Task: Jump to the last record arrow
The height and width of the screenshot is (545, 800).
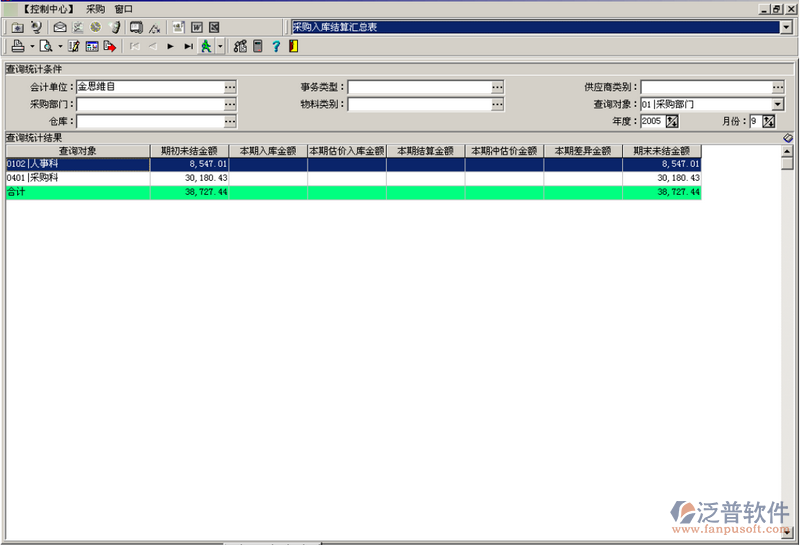Action: point(188,46)
